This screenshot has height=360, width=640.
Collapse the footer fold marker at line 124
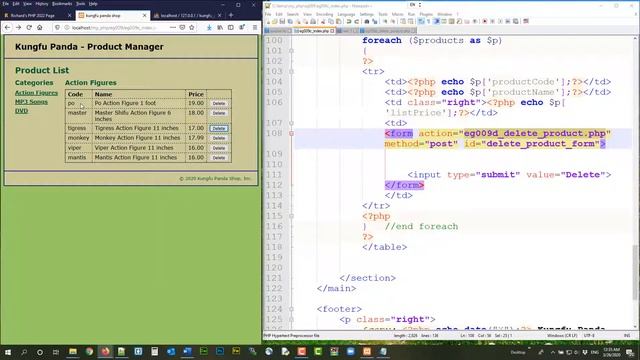[x=291, y=309]
